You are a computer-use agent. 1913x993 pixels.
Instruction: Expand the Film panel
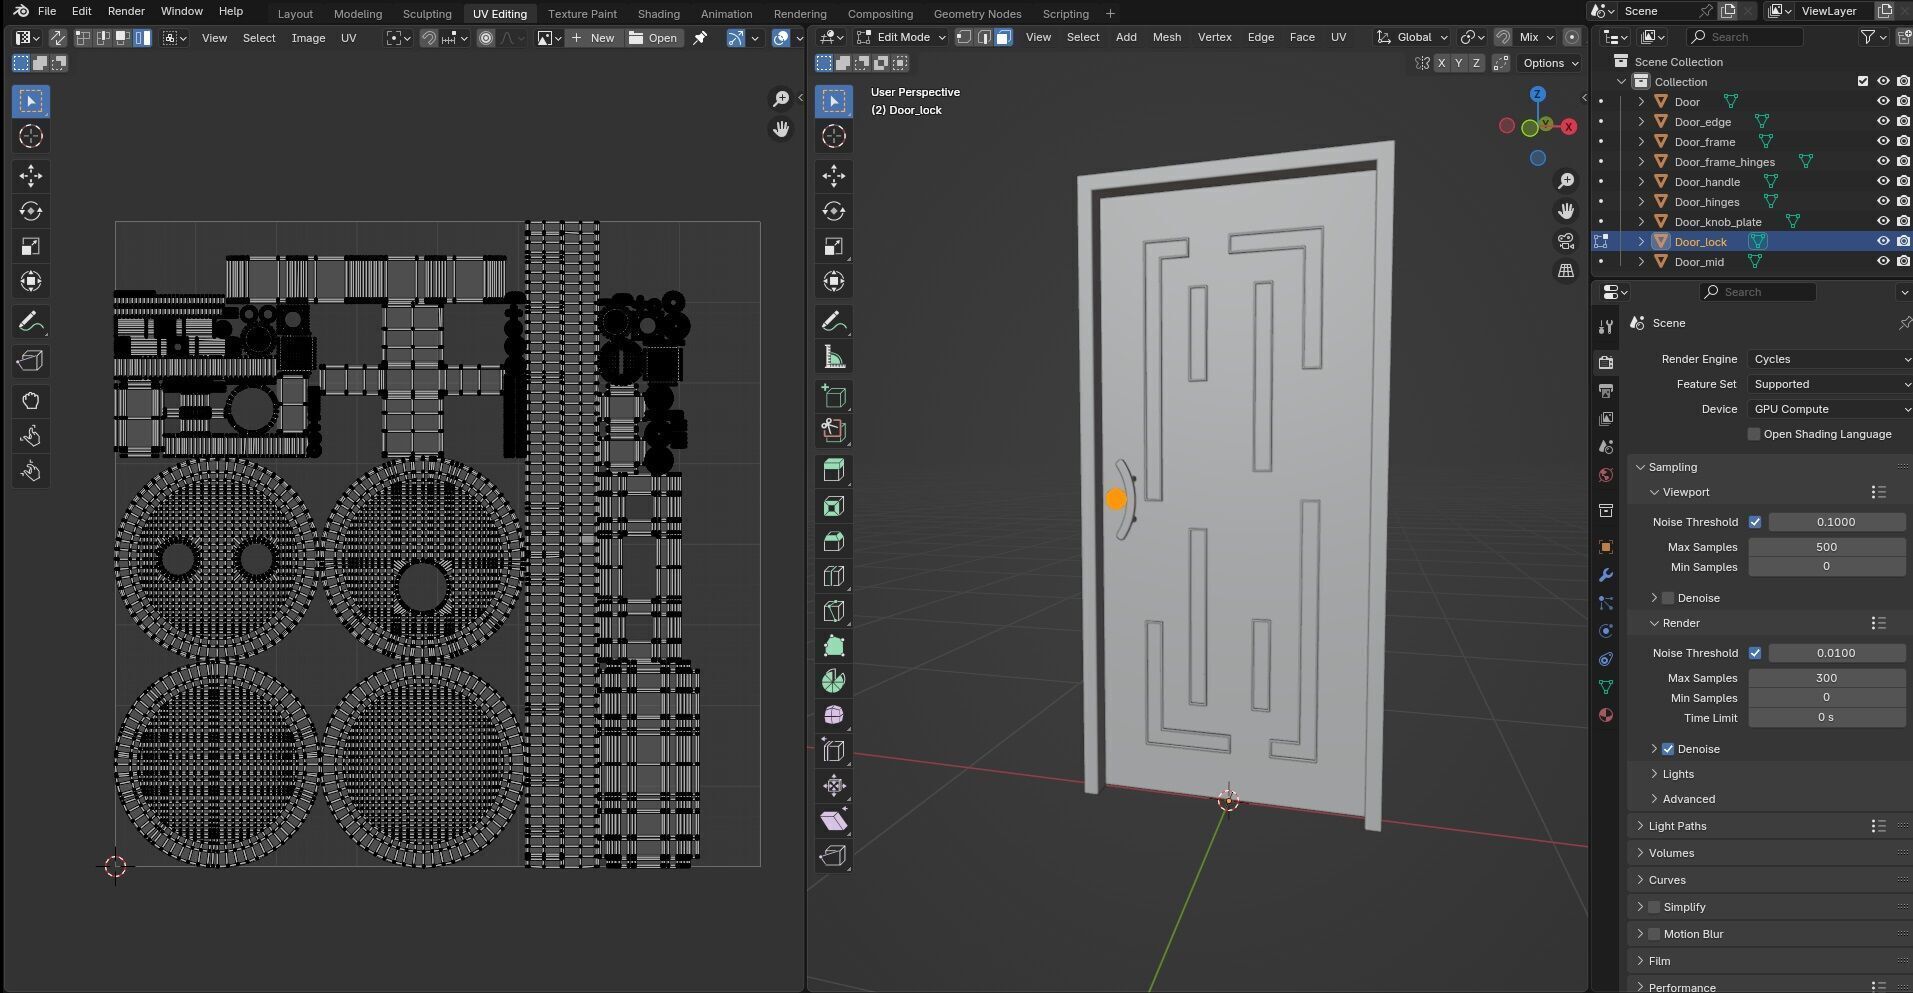coord(1659,961)
